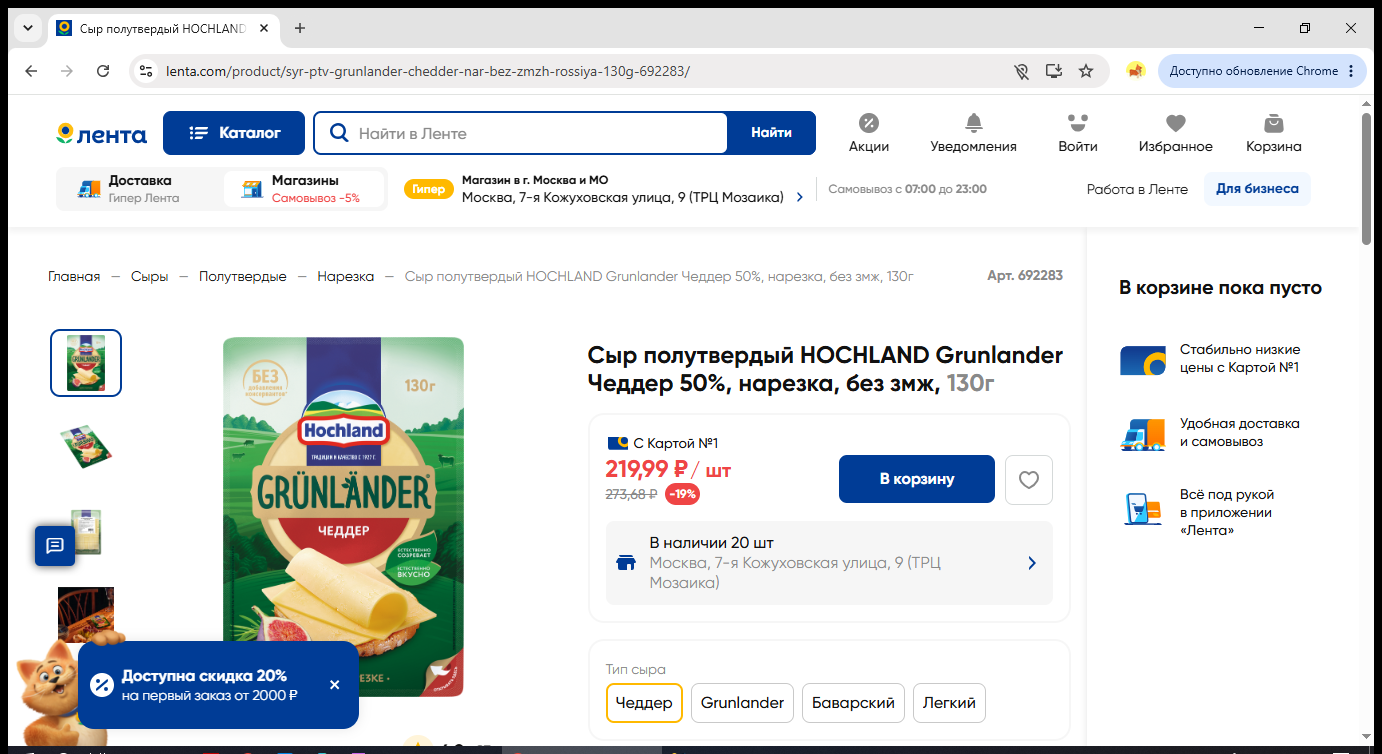Close the 20% discount banner
This screenshot has width=1382, height=754.
coord(335,685)
